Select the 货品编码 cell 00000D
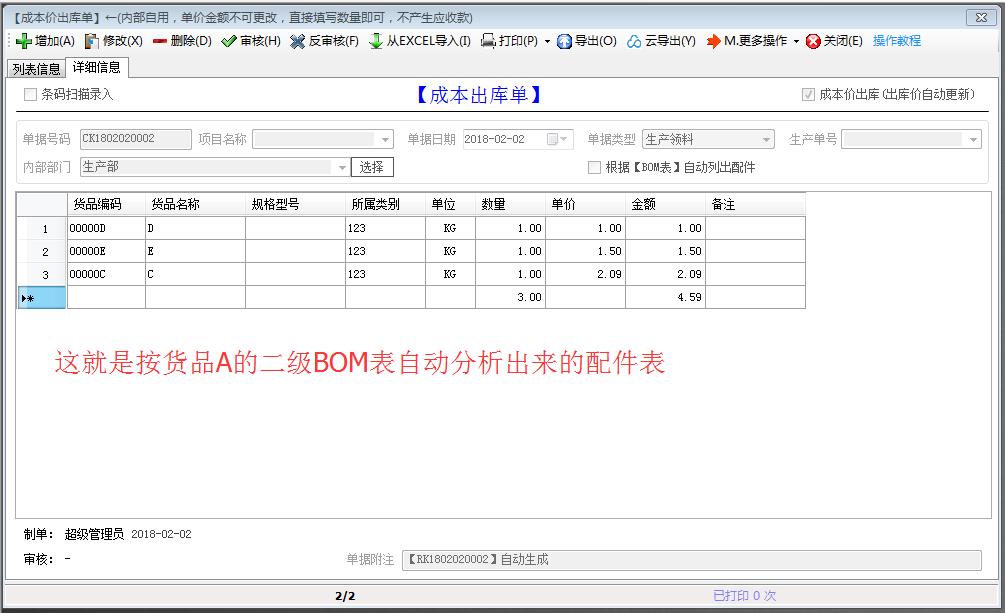Viewport: 1005px width, 613px height. point(105,228)
